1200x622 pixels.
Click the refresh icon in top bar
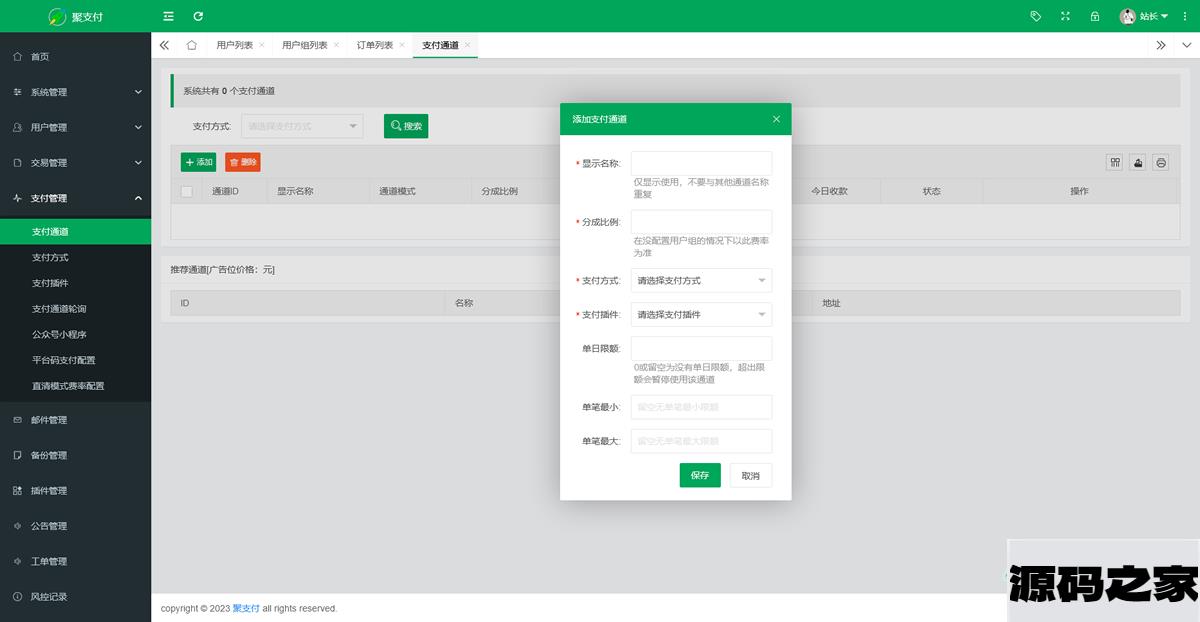pos(198,16)
